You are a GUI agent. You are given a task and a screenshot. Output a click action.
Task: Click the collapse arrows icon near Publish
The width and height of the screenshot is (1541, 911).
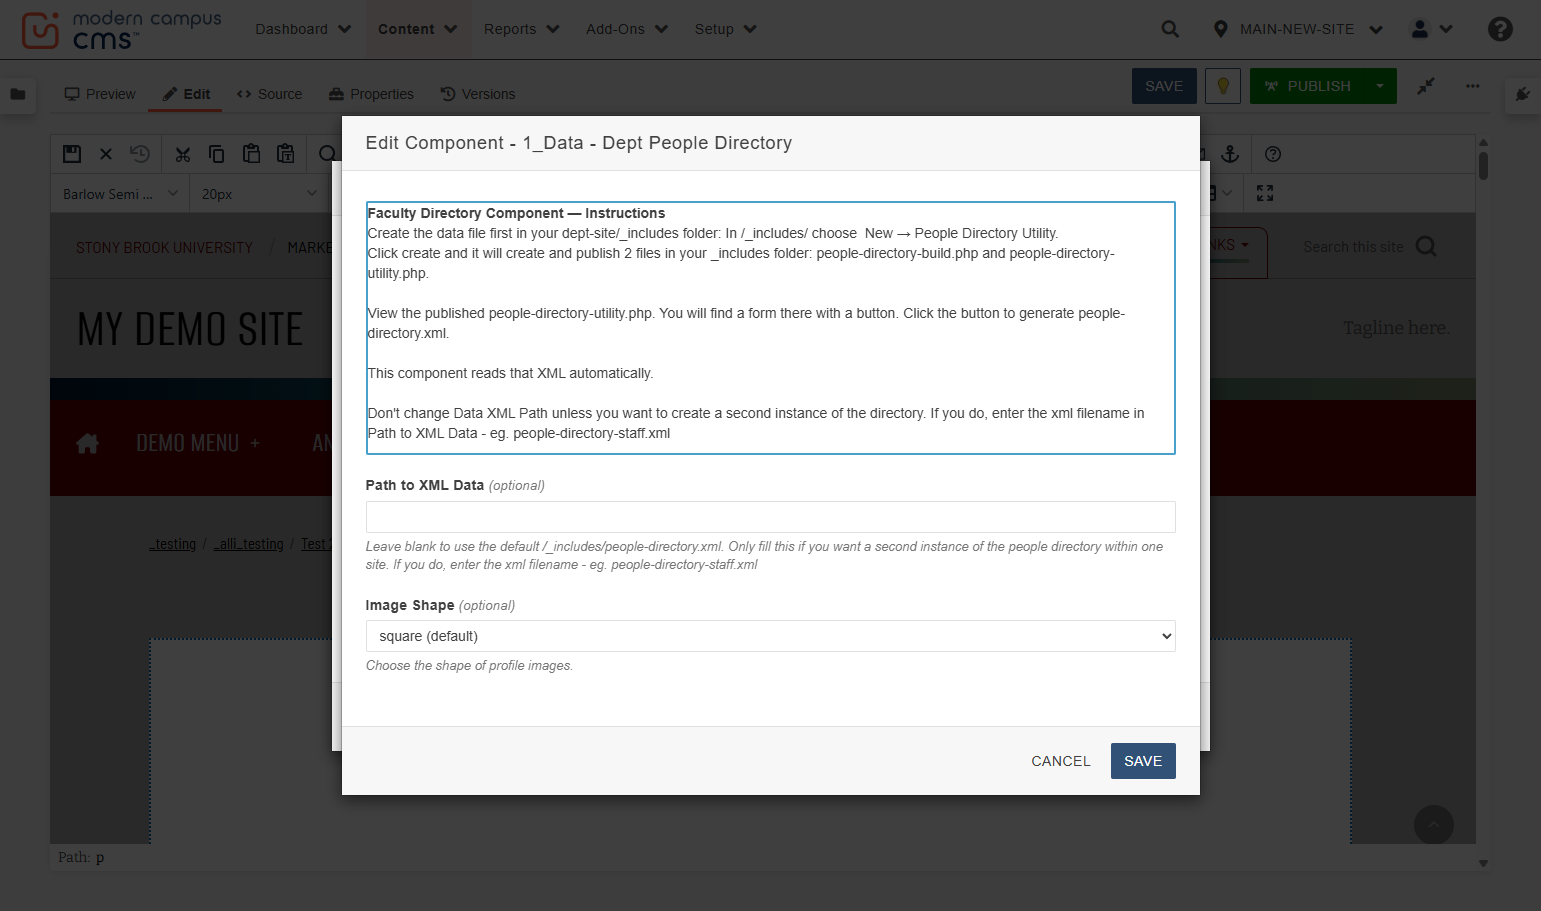coord(1426,86)
